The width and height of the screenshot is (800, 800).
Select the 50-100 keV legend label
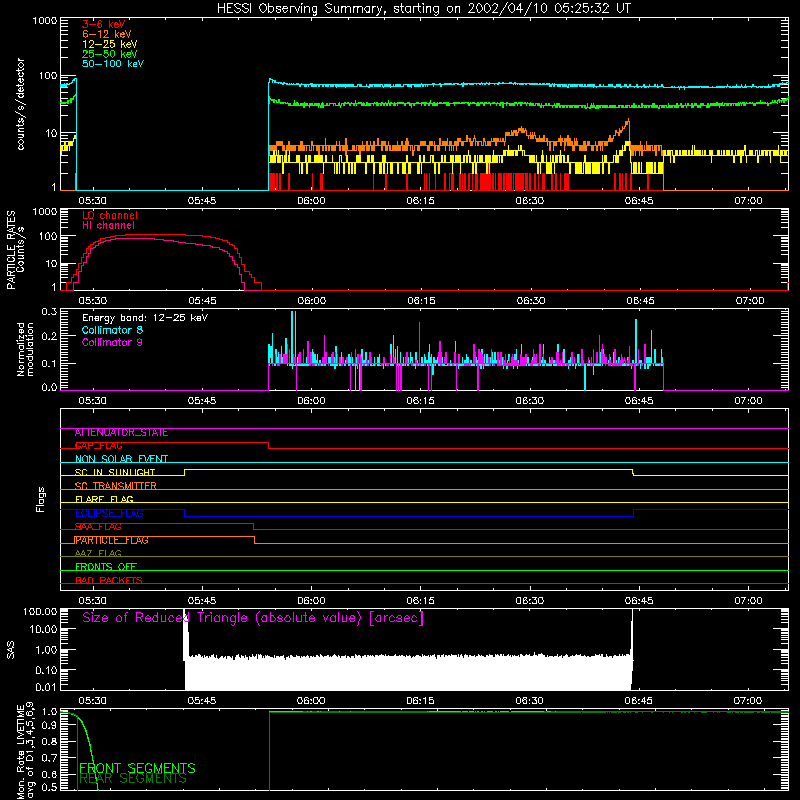[113, 64]
